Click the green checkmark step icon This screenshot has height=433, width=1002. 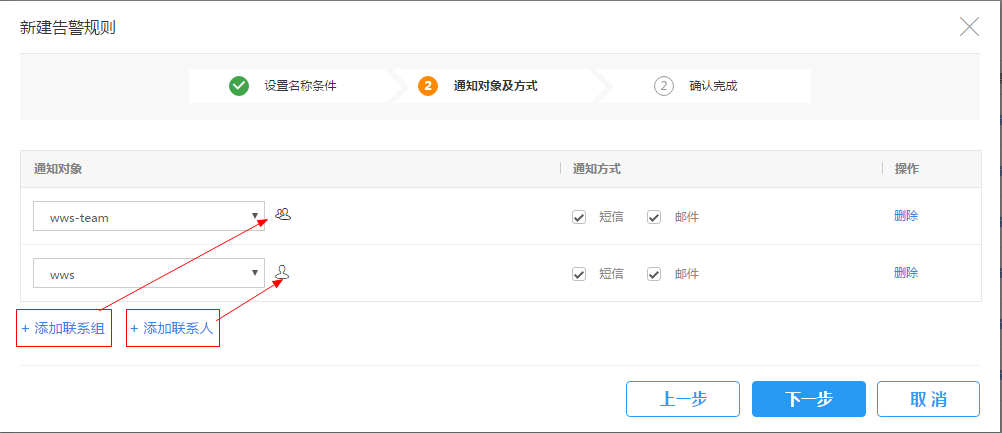coord(238,86)
